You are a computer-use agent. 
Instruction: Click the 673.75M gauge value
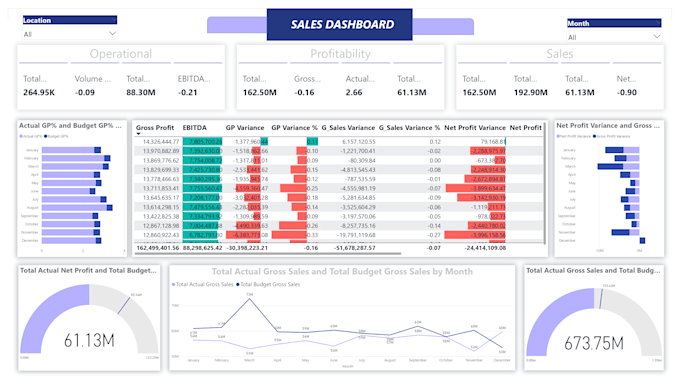[594, 343]
